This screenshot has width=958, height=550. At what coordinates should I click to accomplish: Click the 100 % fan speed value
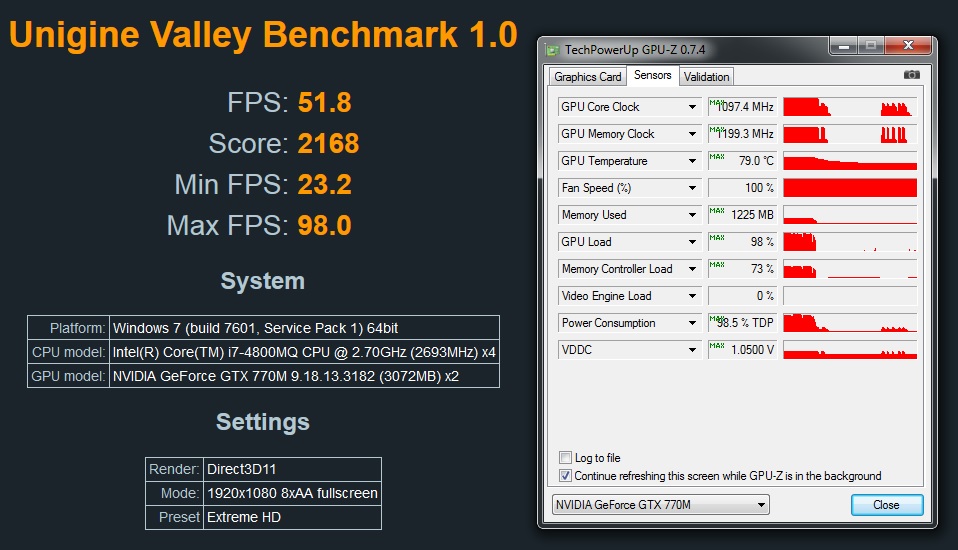point(742,188)
